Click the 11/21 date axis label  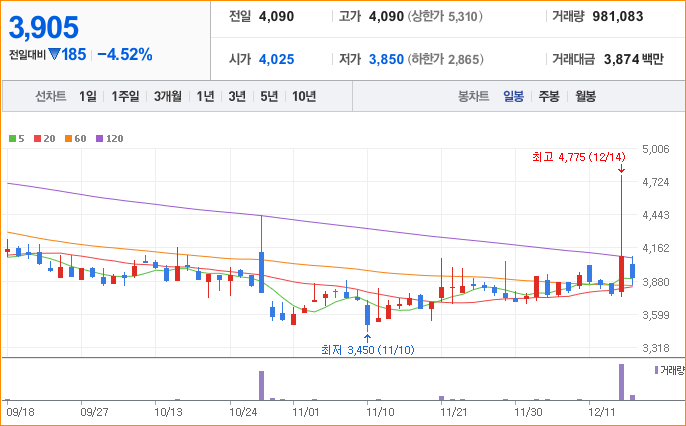(x=454, y=412)
